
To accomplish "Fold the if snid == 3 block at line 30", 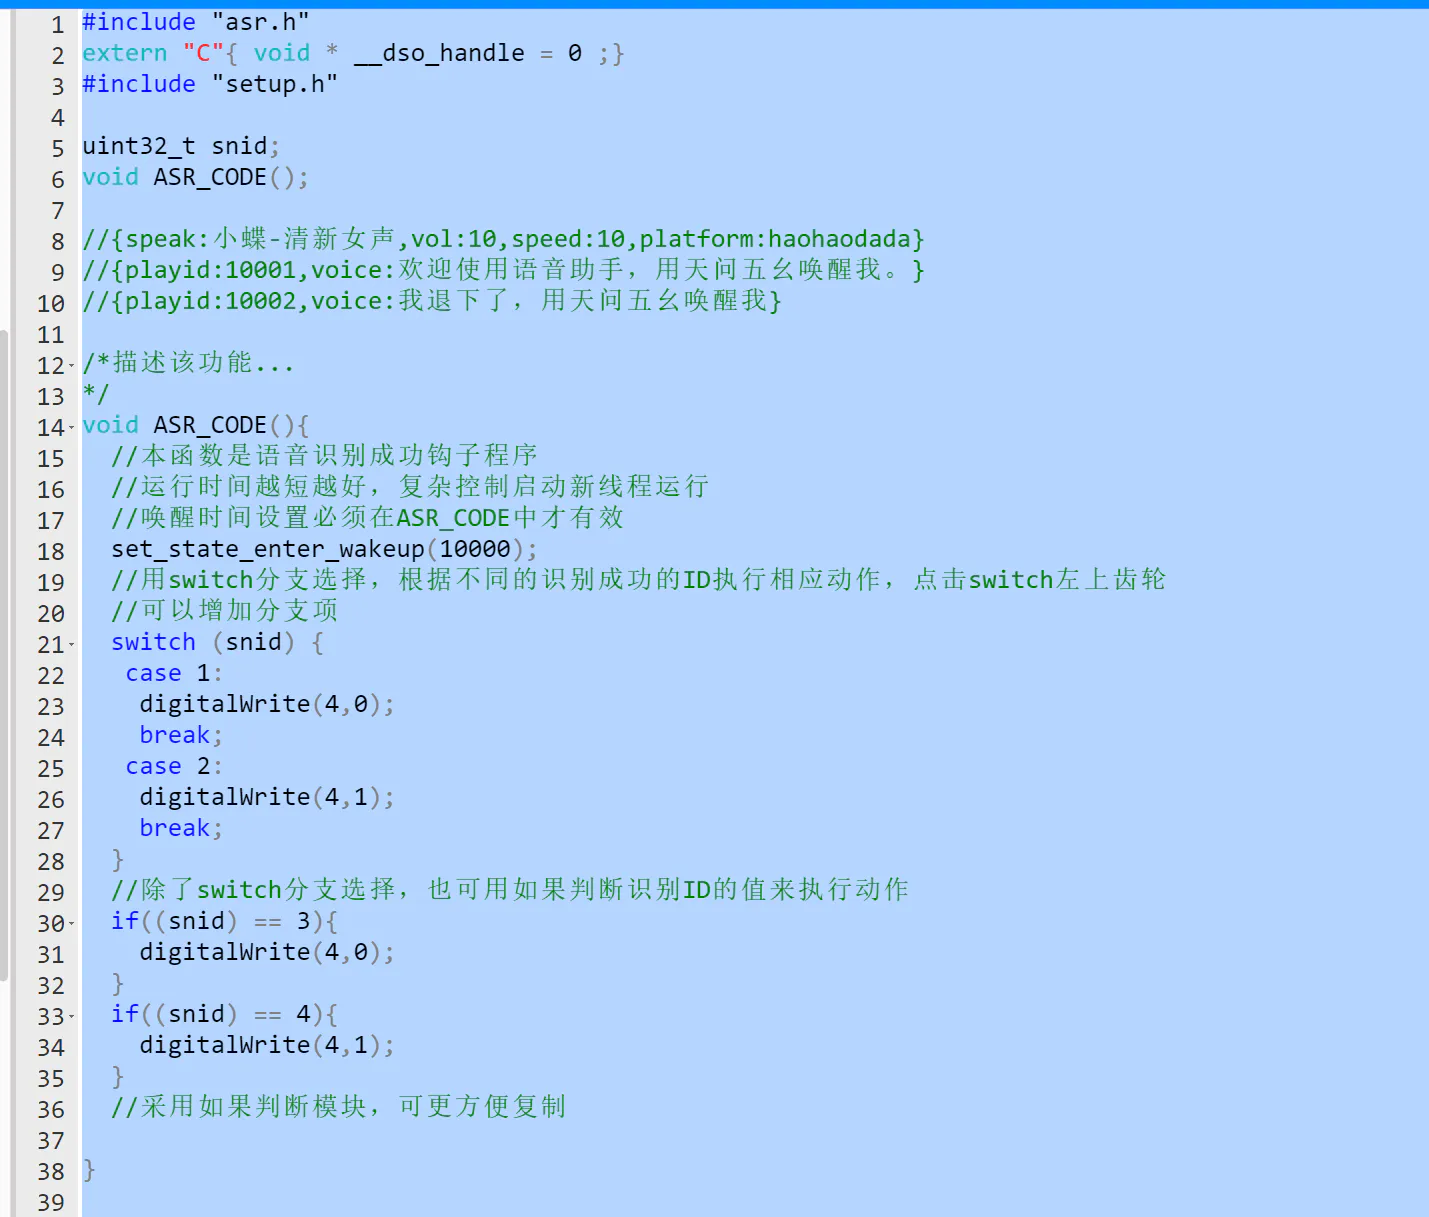I will [71, 924].
